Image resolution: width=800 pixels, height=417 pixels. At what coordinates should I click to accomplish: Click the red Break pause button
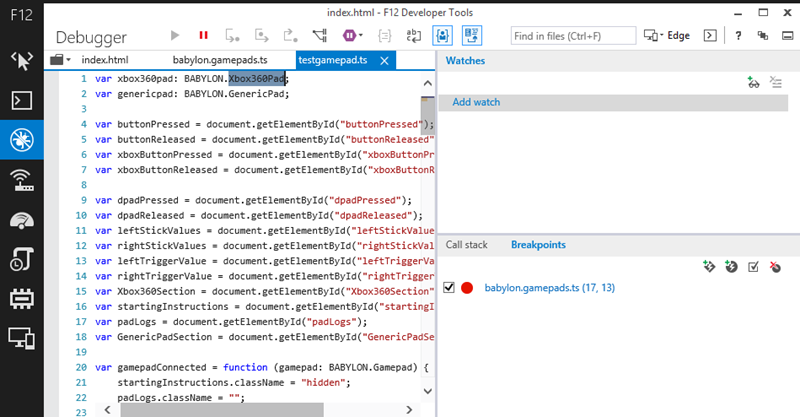(204, 35)
